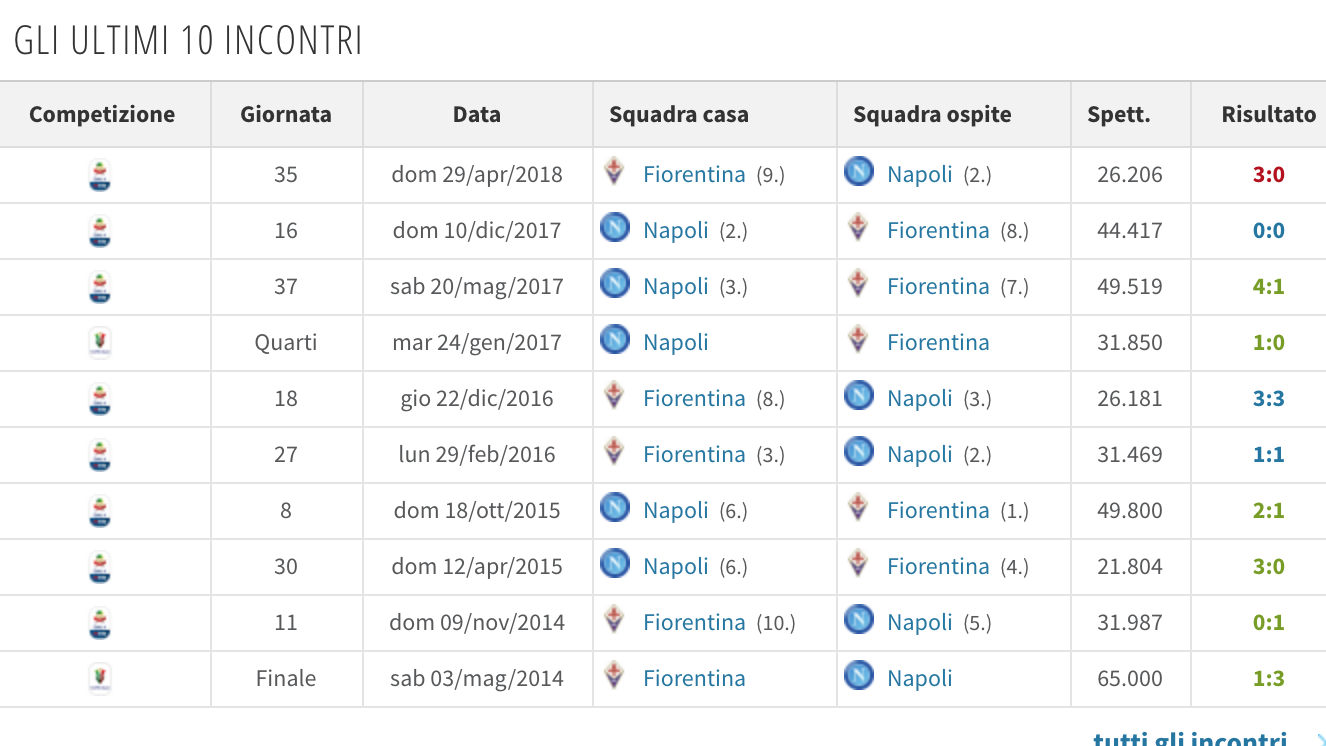Click the Data column header
This screenshot has width=1326, height=746.
[477, 114]
